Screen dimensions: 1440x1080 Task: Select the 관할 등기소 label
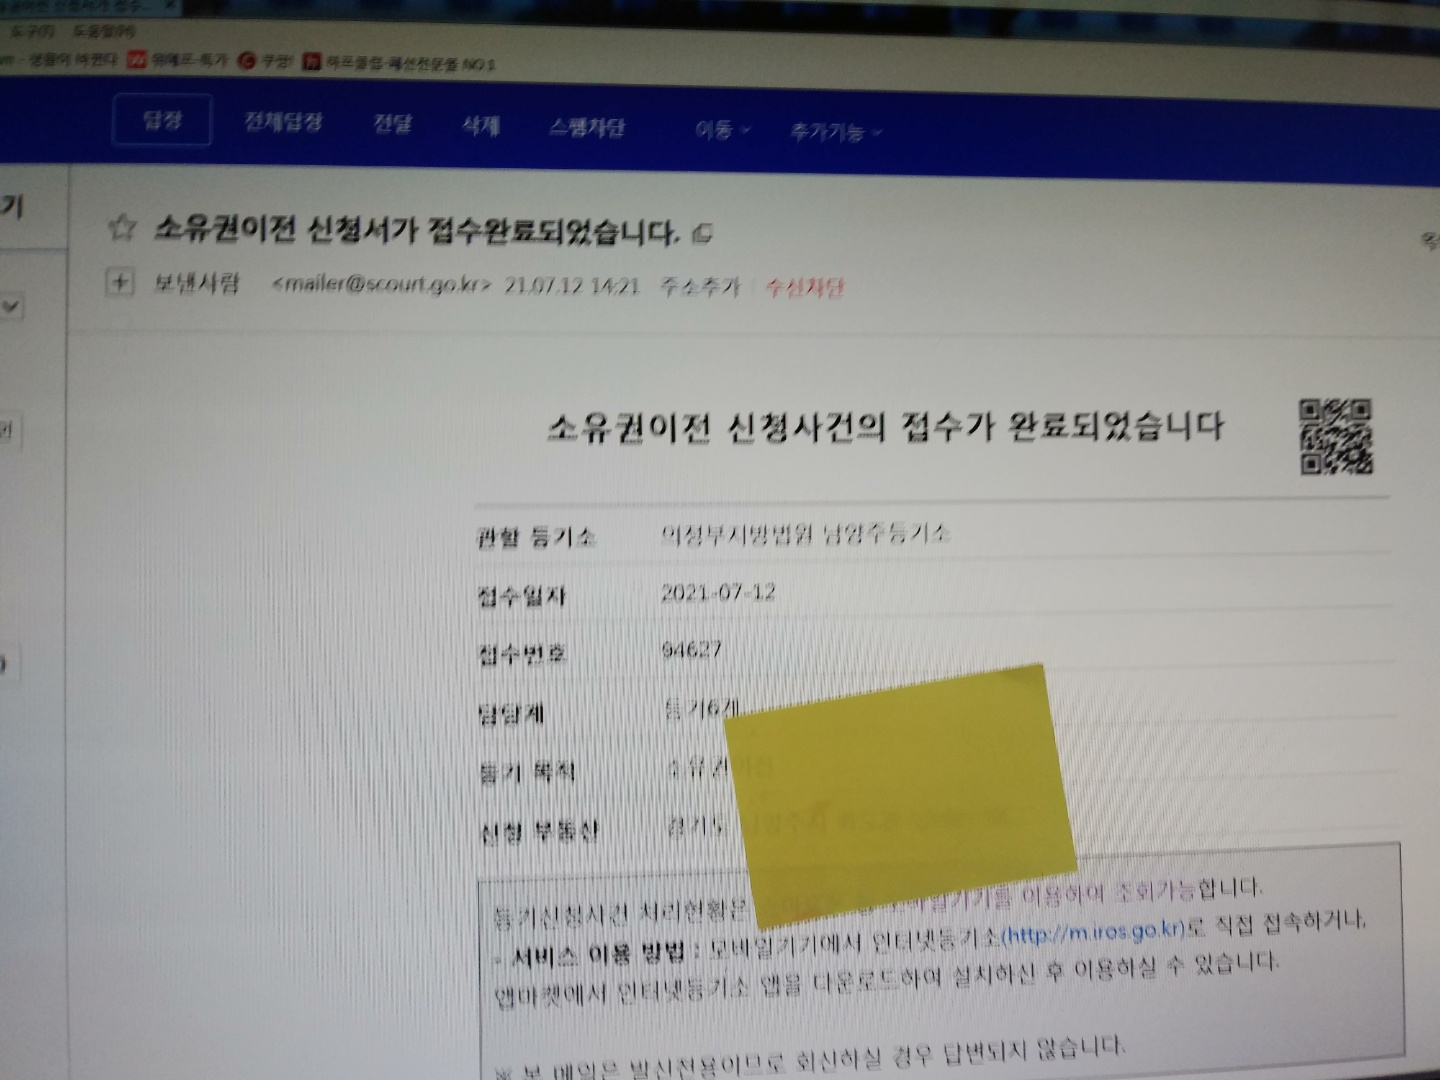point(536,538)
